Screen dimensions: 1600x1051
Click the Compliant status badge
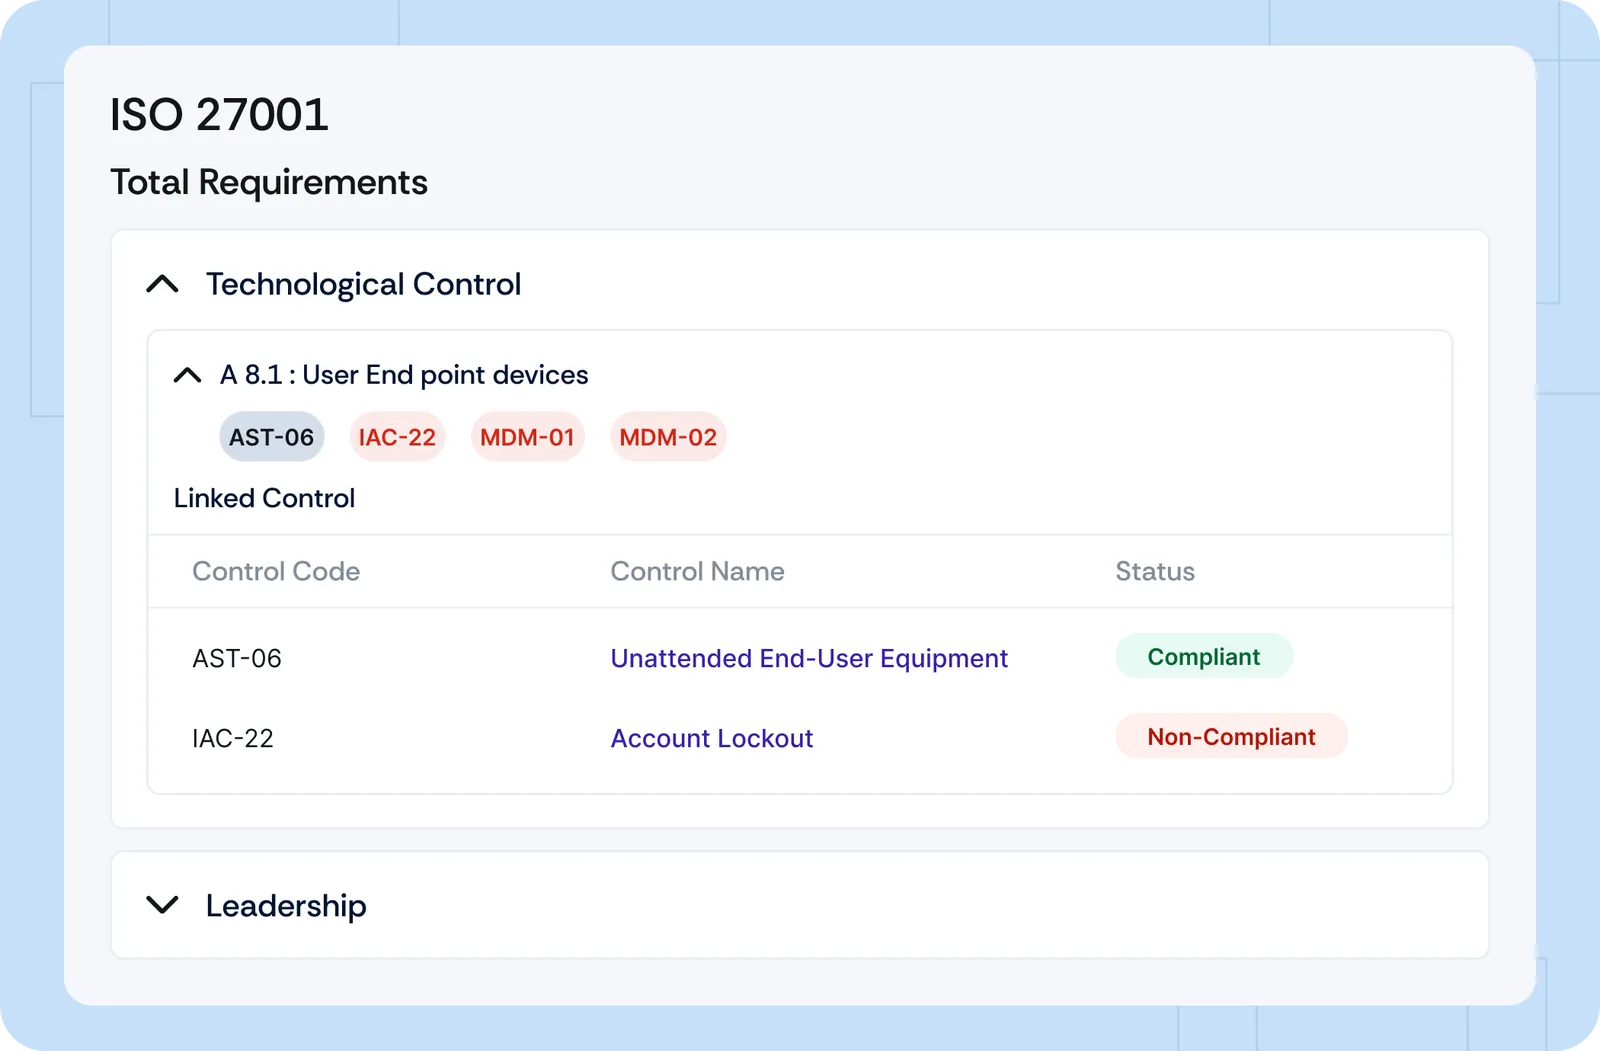(x=1203, y=657)
